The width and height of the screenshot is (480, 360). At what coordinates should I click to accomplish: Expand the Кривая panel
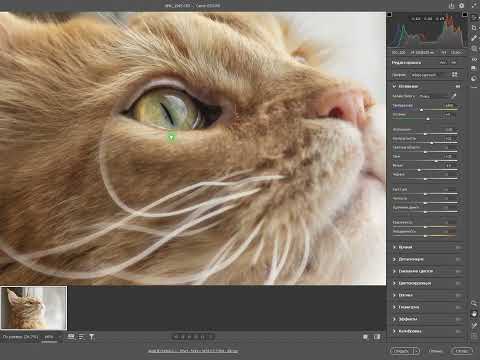[394, 247]
